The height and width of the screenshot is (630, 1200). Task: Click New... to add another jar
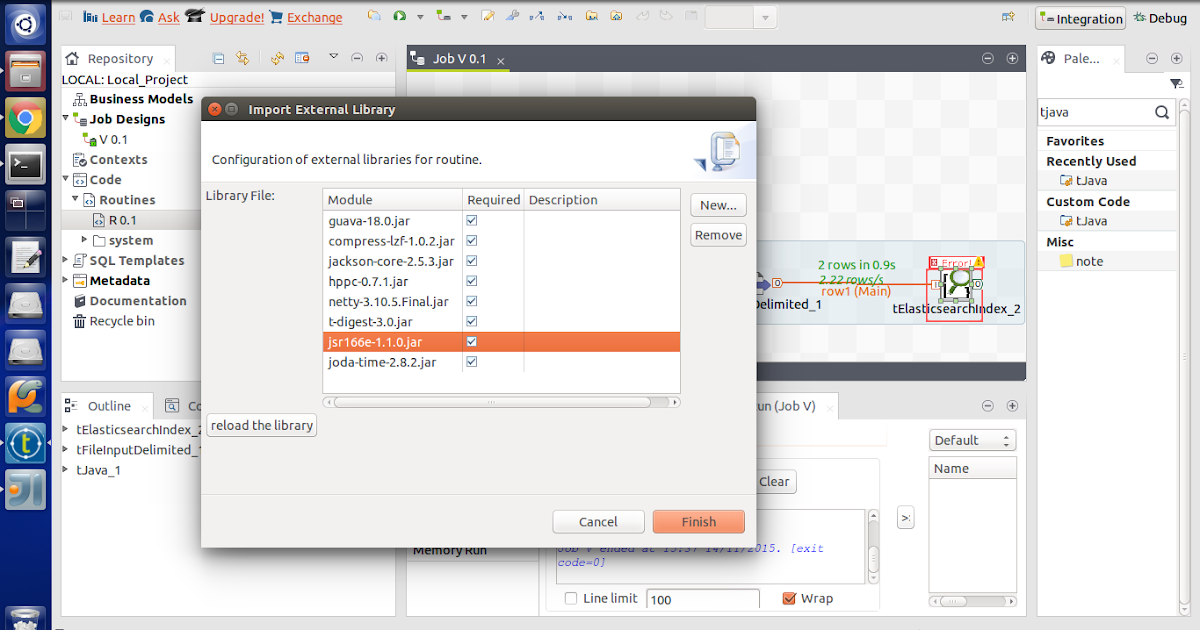click(717, 205)
